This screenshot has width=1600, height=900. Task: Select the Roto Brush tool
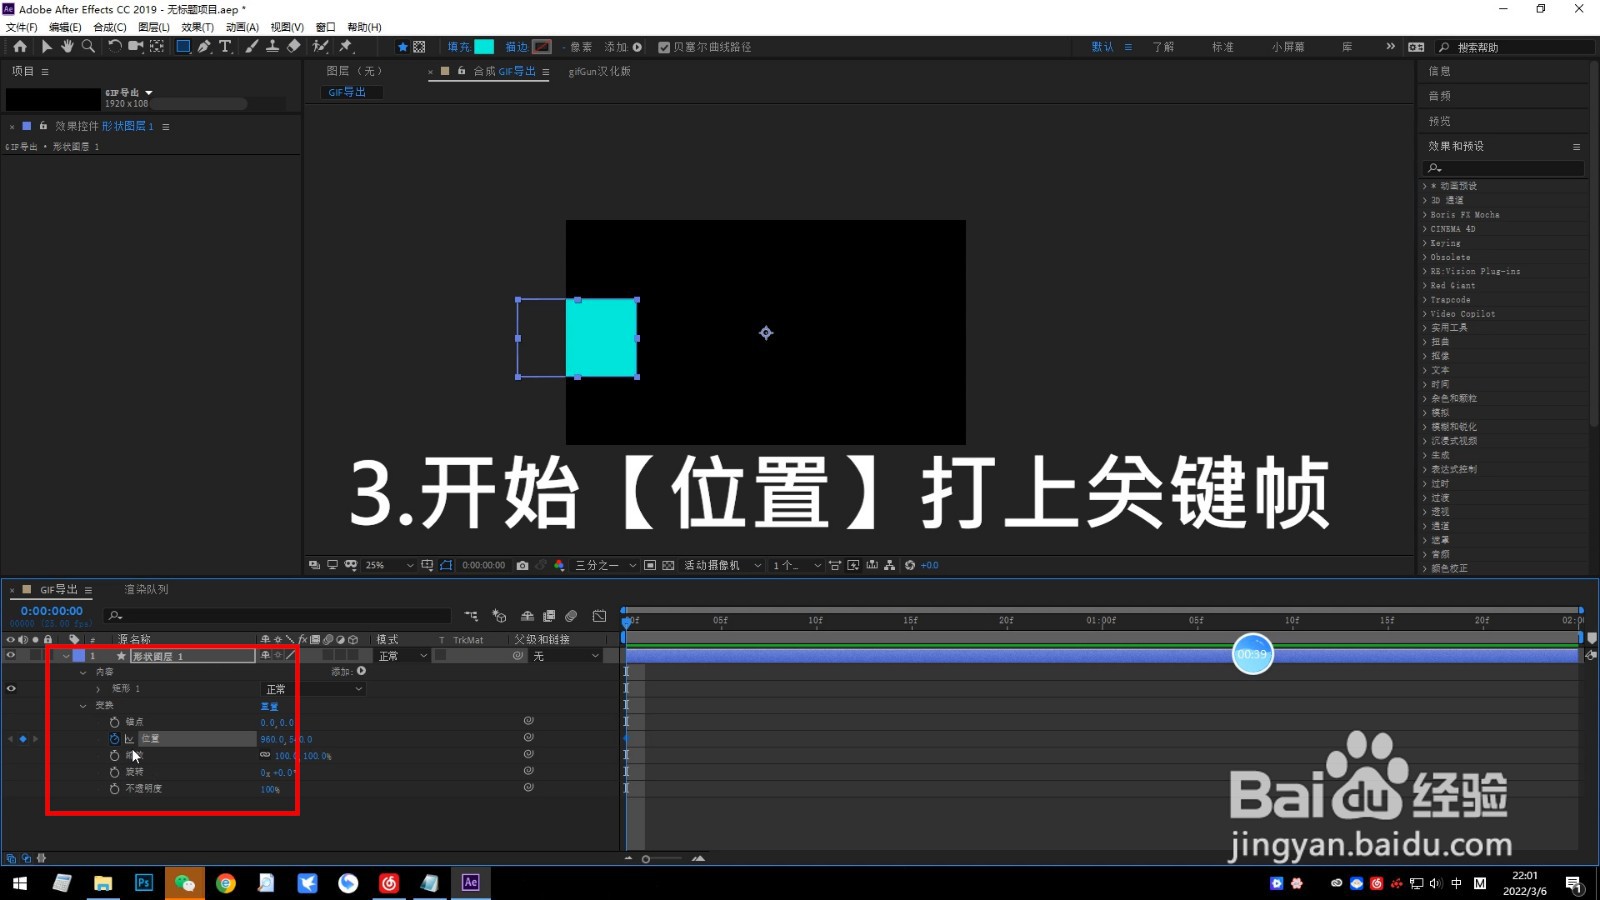[x=320, y=46]
